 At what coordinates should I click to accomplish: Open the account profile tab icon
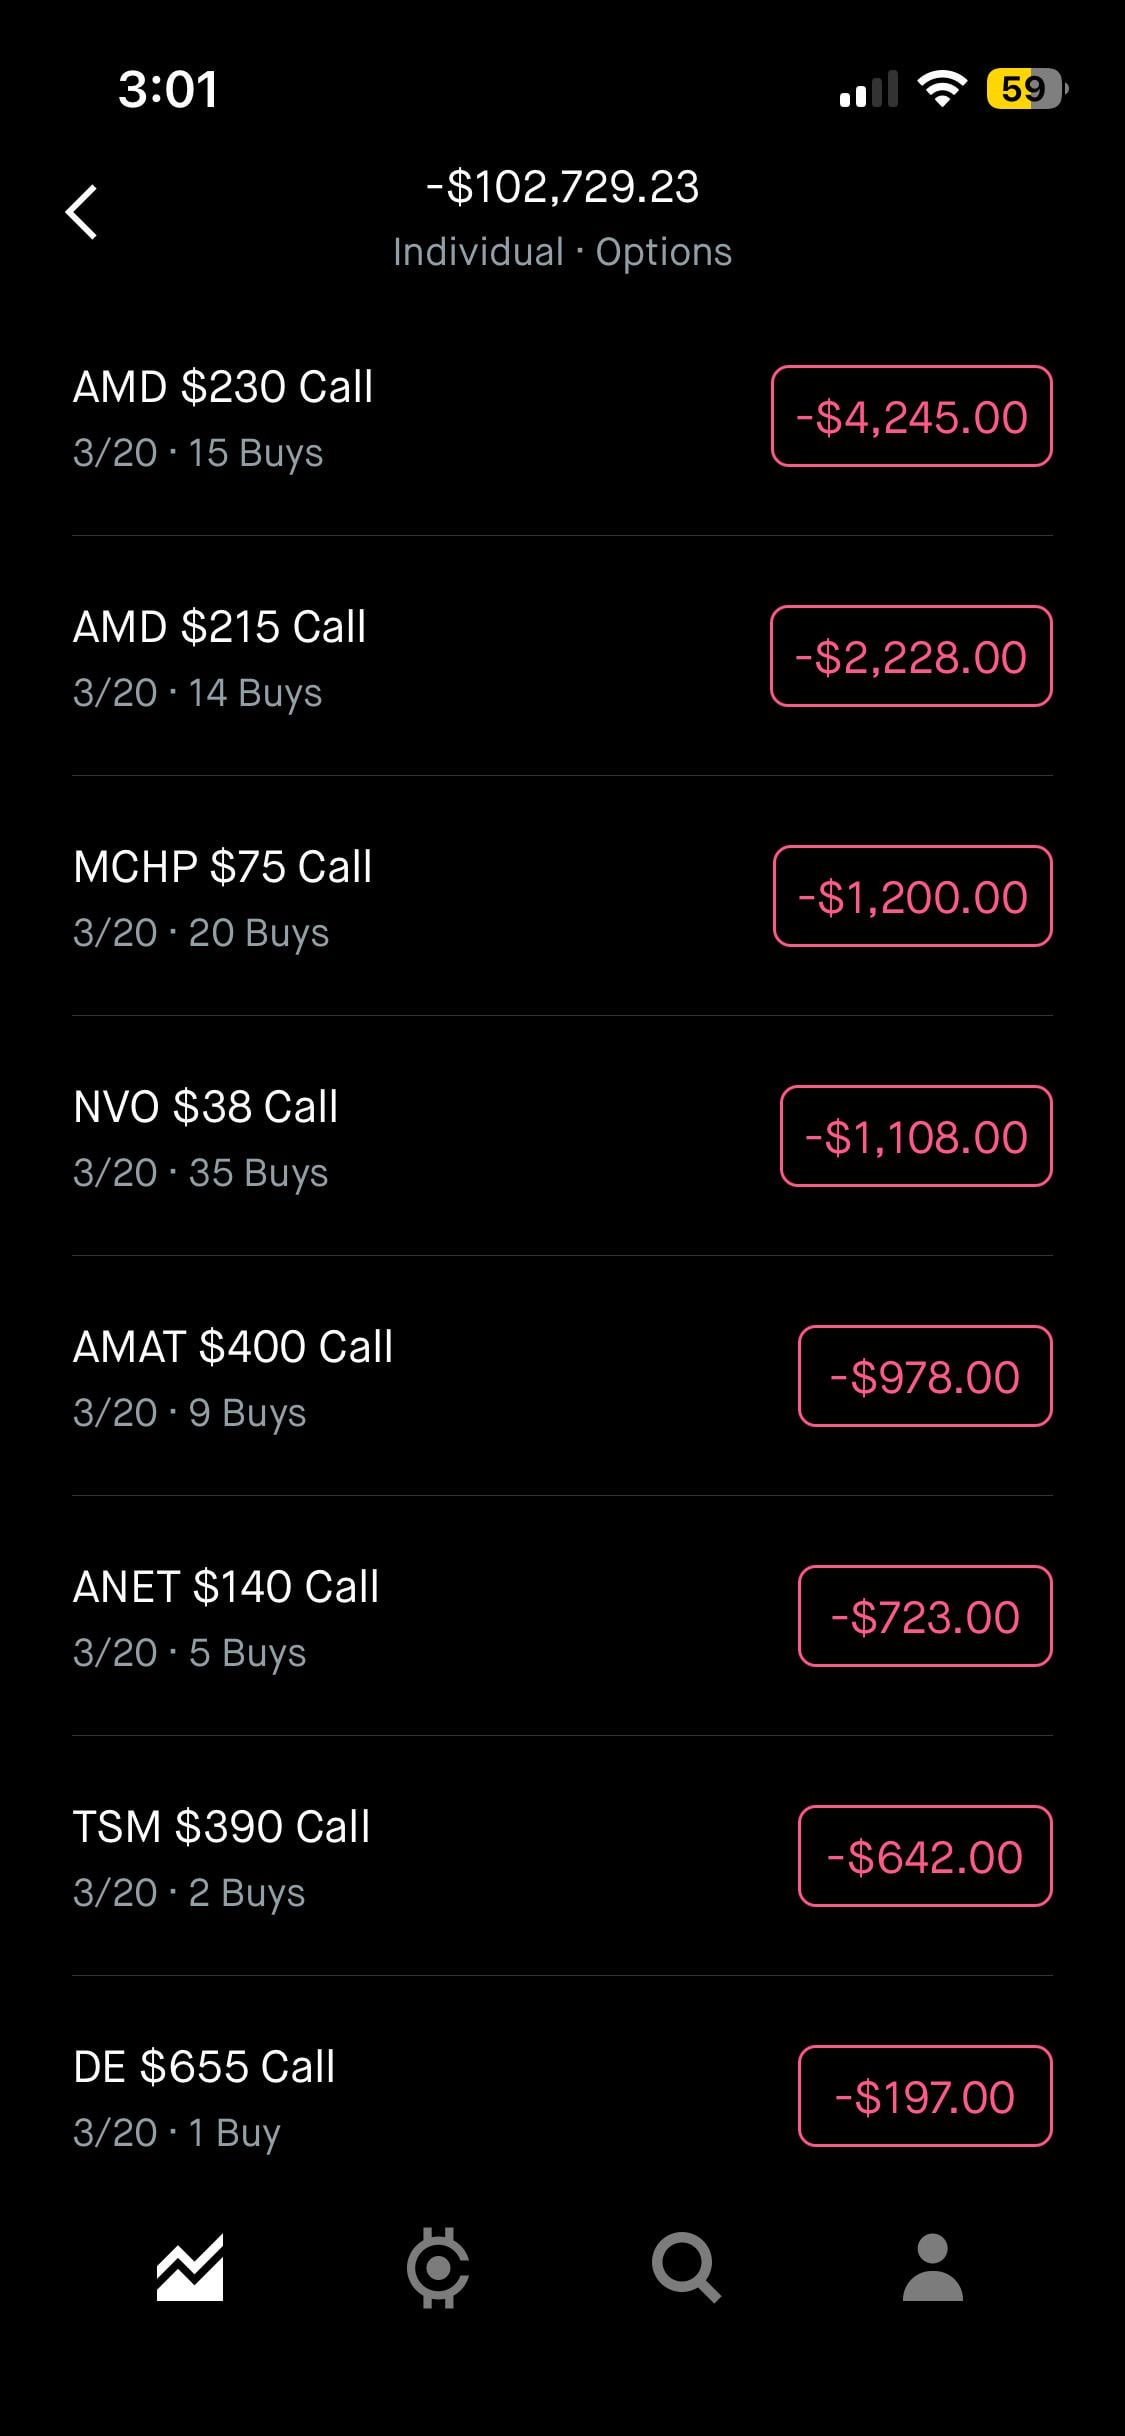(x=932, y=2267)
